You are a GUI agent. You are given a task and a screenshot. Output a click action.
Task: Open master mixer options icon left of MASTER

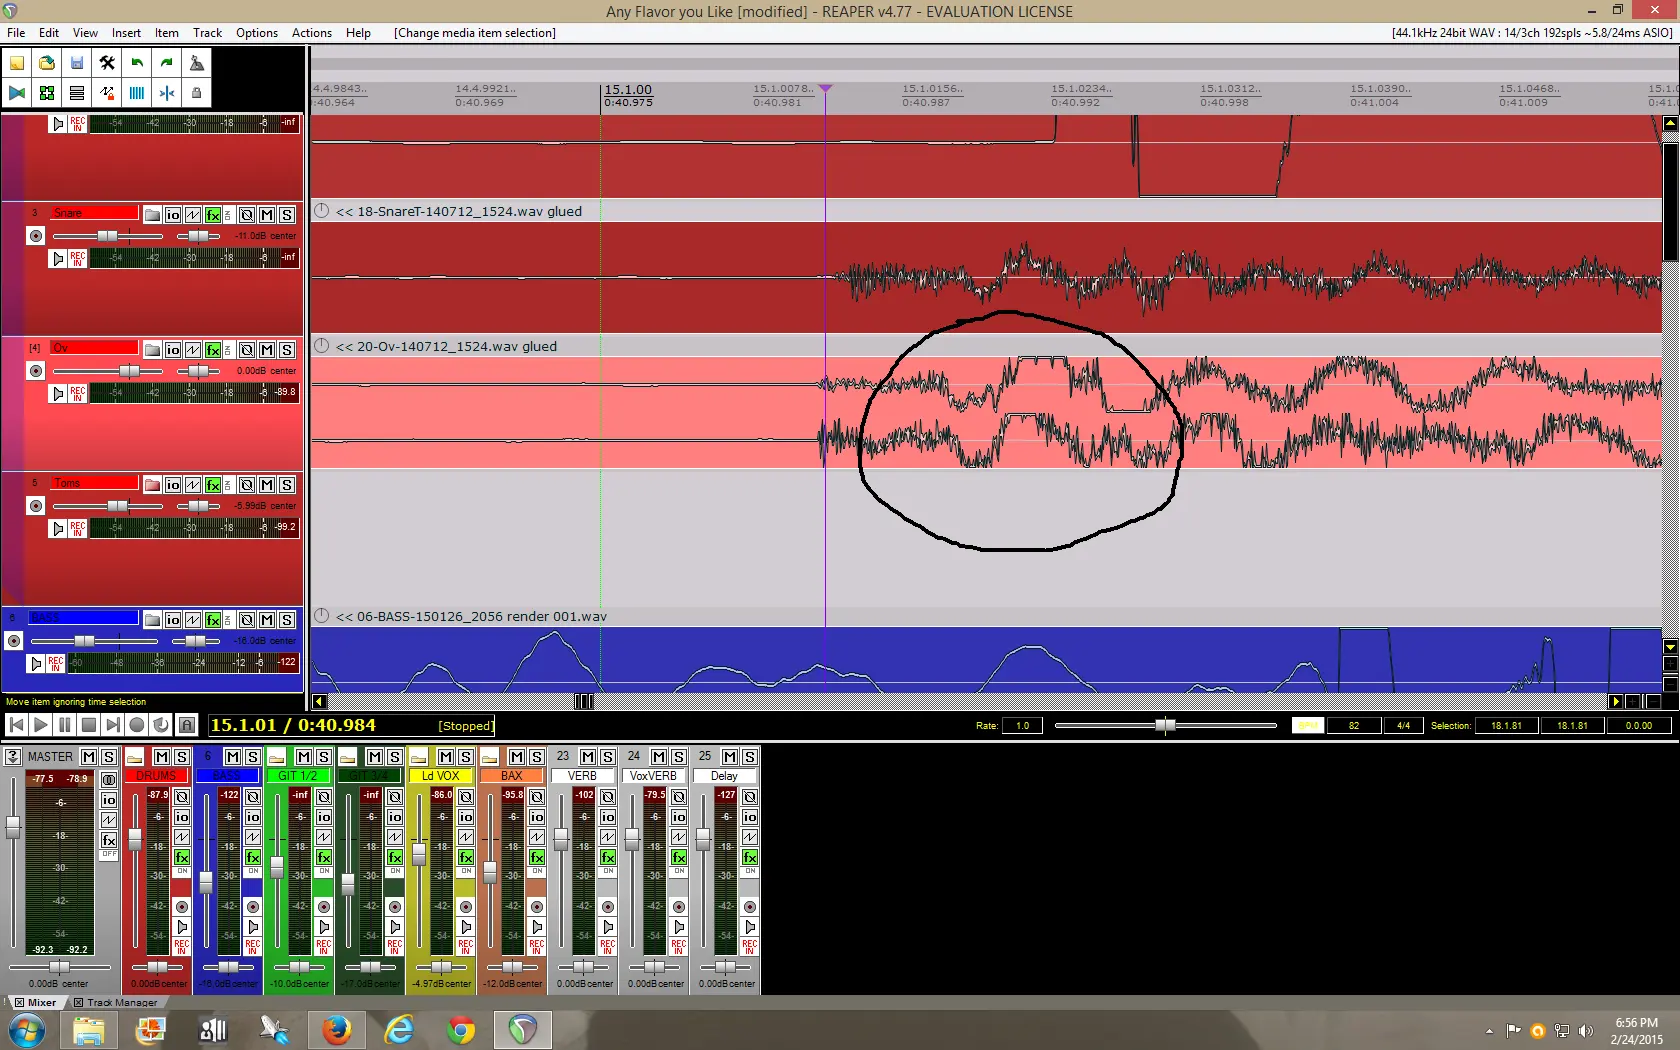click(13, 757)
